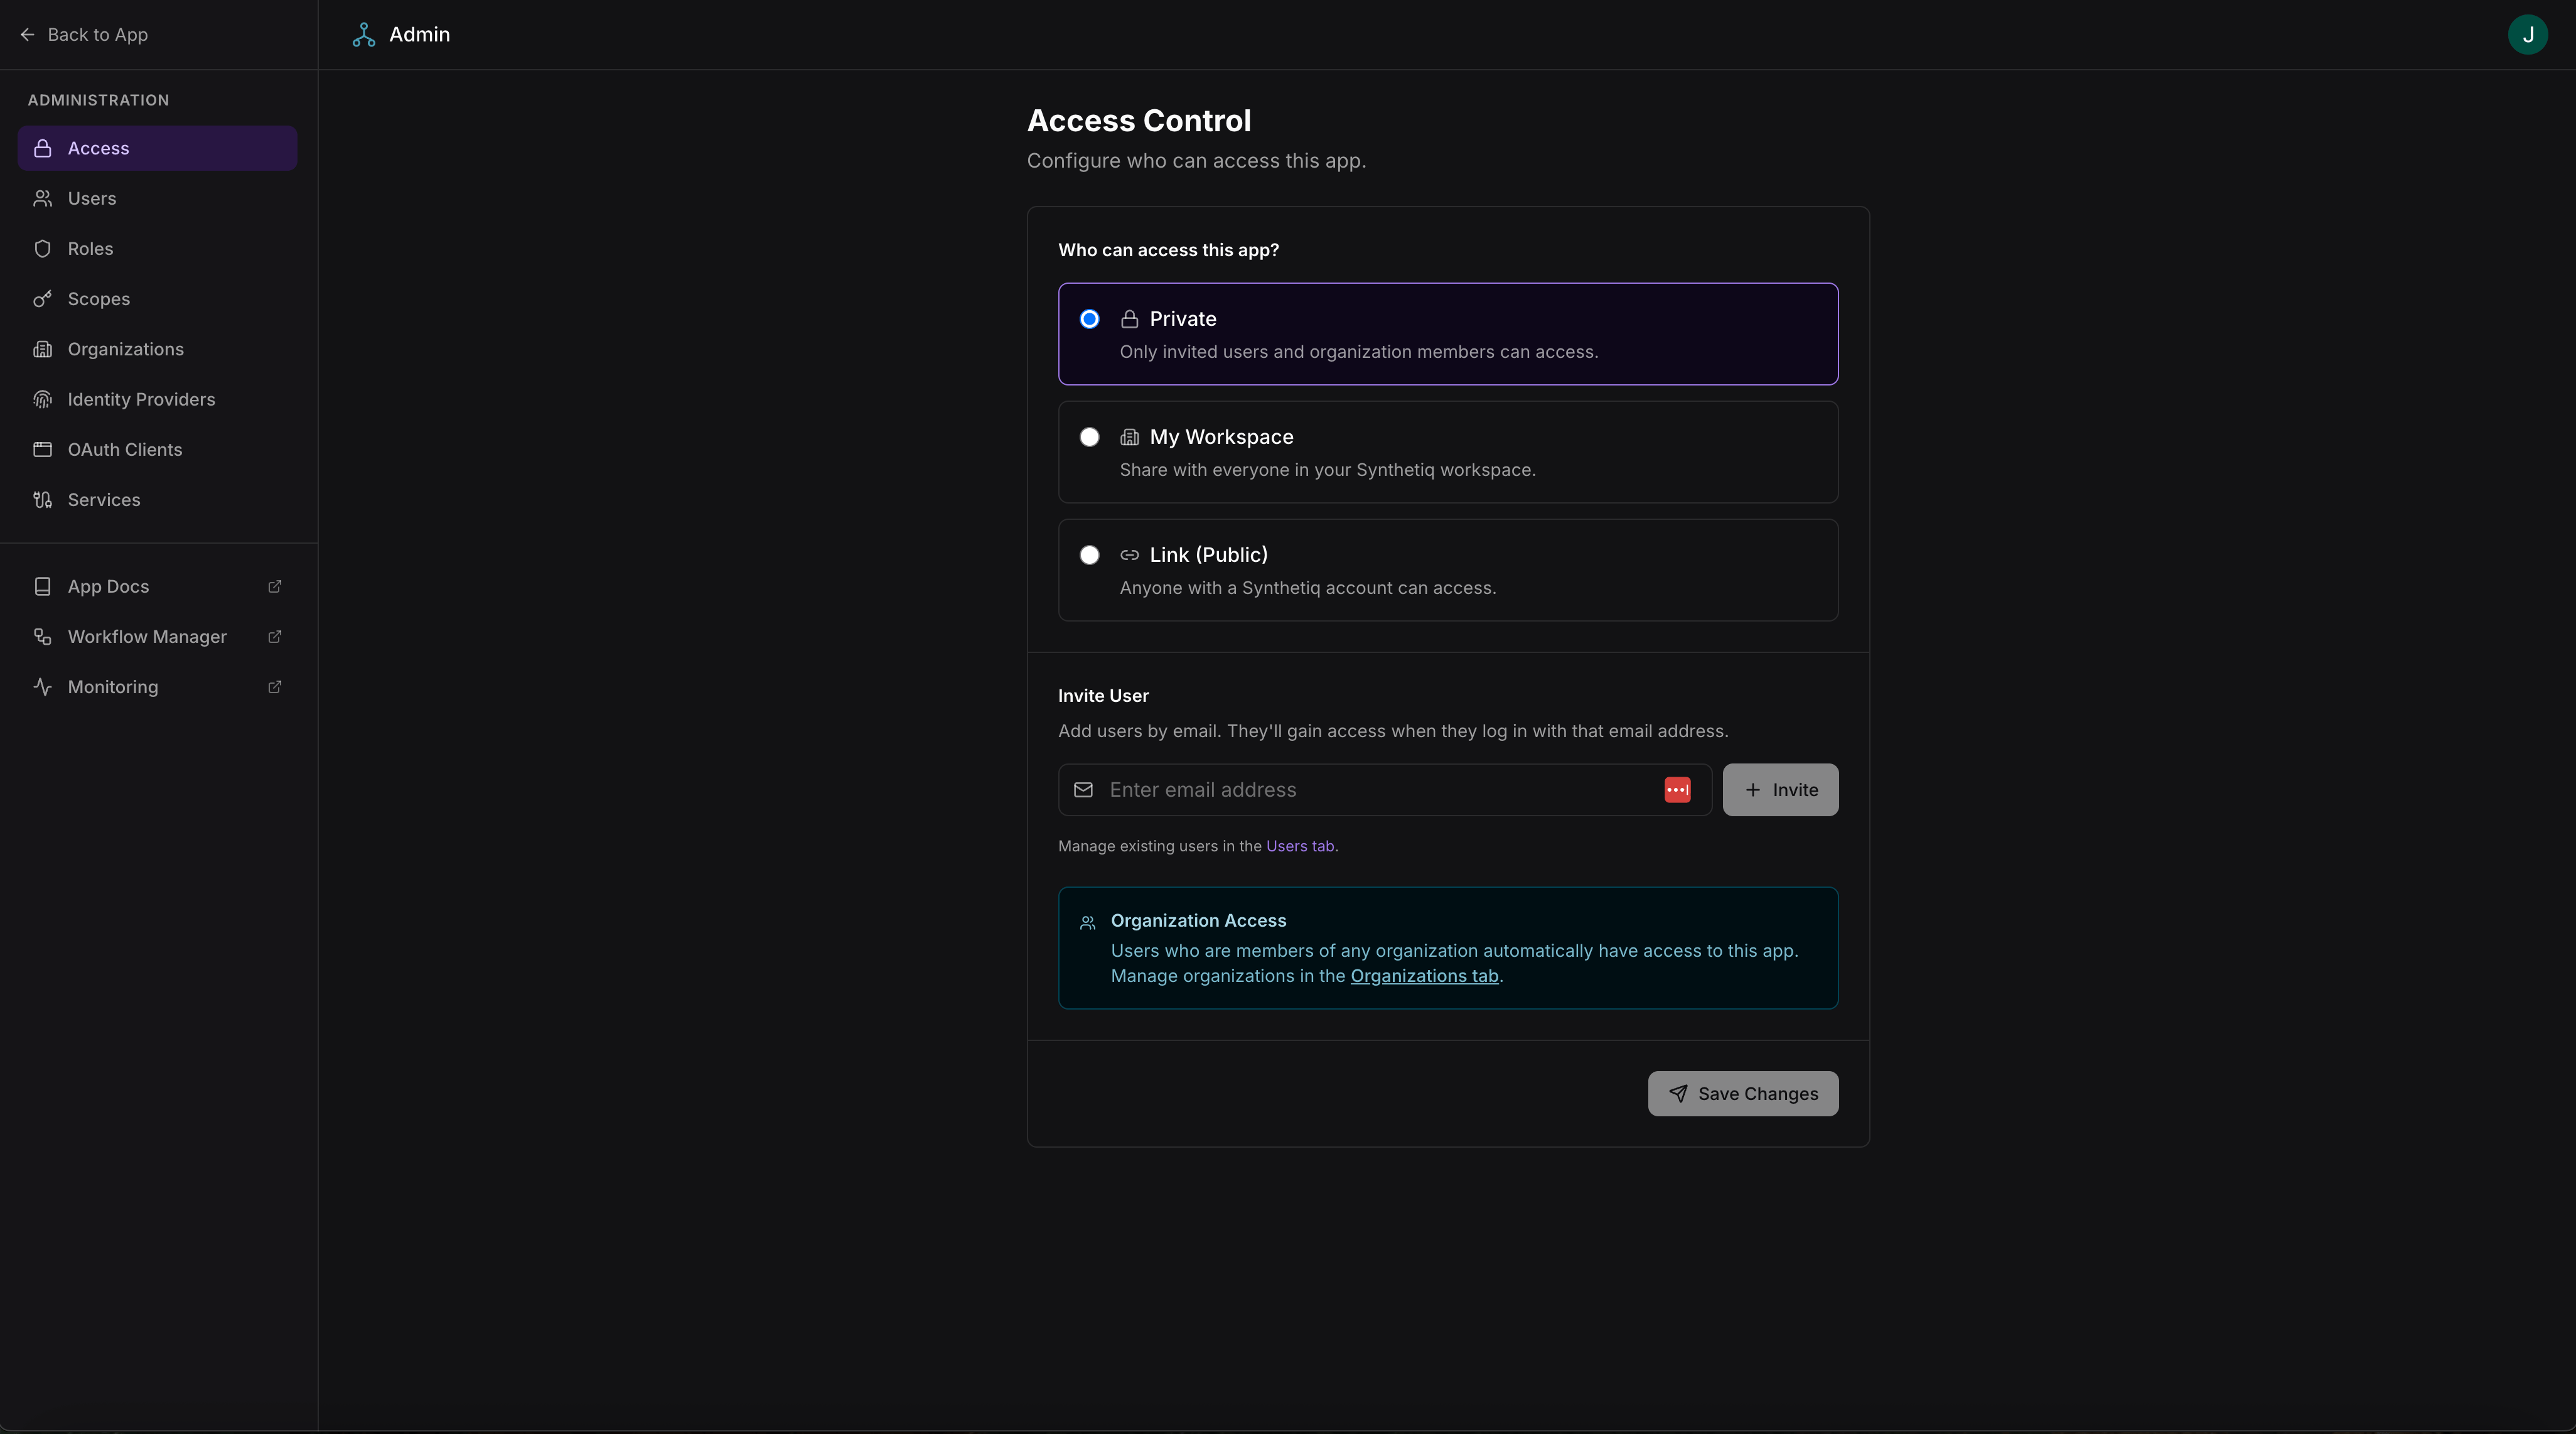Click the chain link icon beside Link (Public)
Viewport: 2576px width, 1434px height.
[x=1129, y=555]
